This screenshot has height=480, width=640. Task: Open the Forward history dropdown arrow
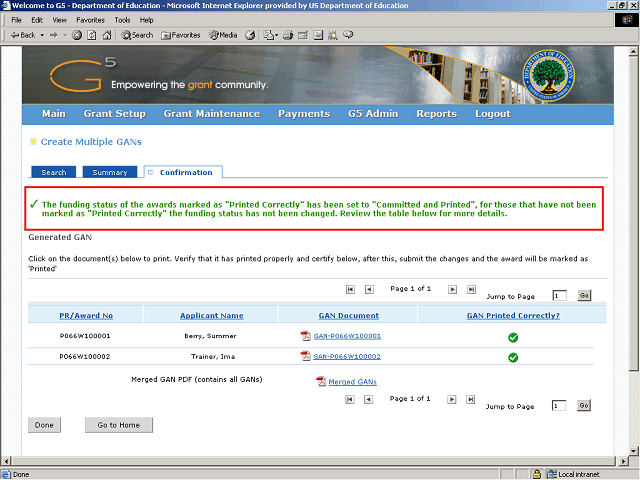click(x=65, y=35)
